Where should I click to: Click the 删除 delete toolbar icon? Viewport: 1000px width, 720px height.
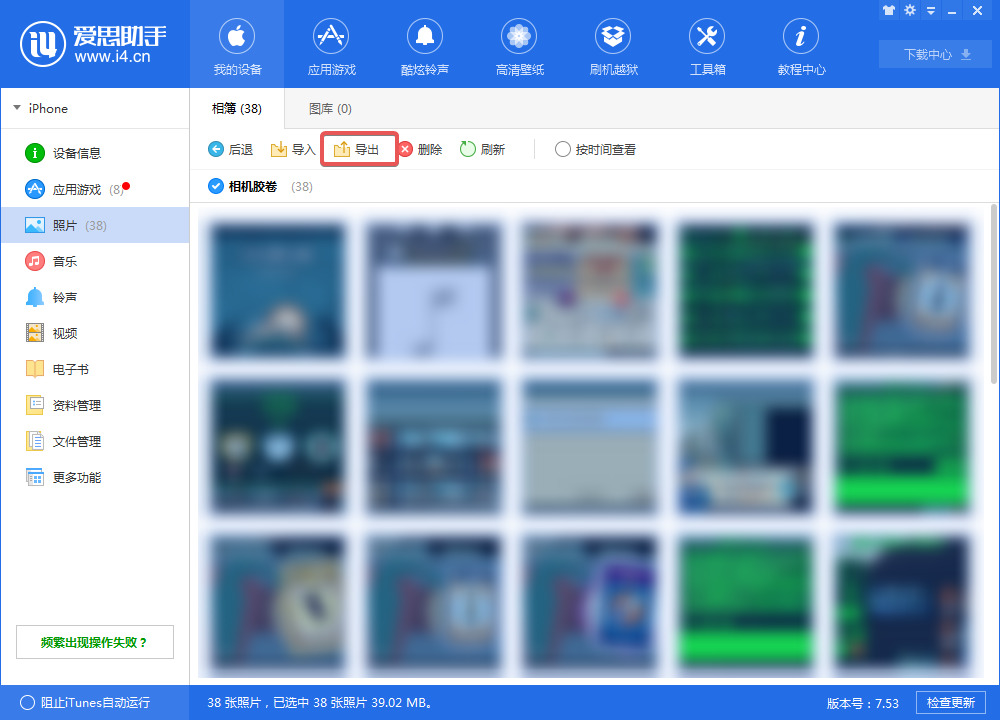coord(406,150)
